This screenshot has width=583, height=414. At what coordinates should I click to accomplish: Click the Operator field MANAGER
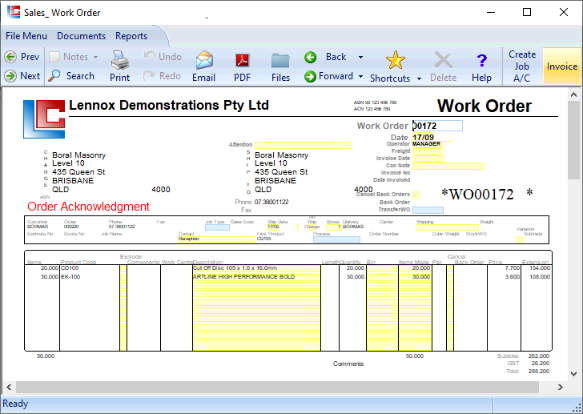(428, 144)
